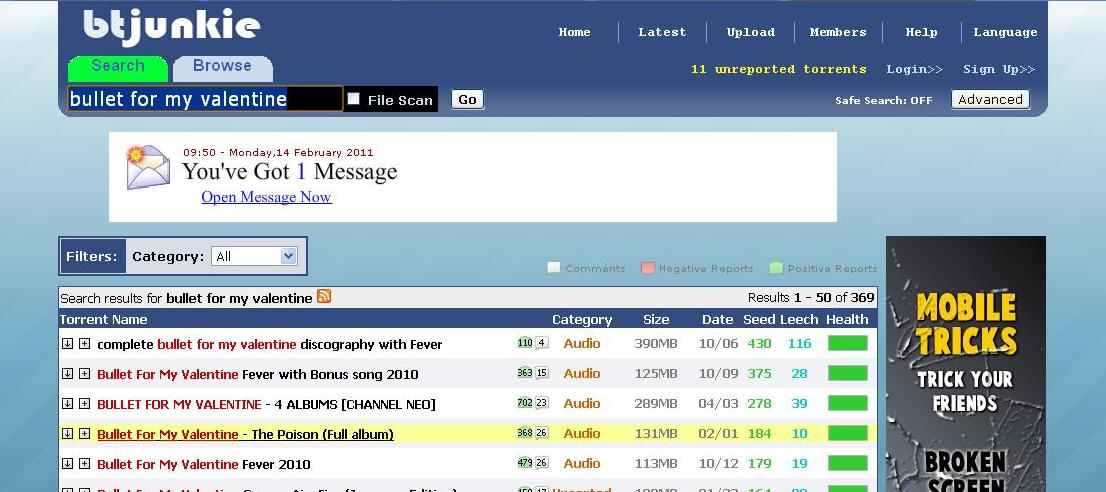Open comments badge 23 on 4 ALBUMS row
Screen dimensions: 1106x492
(542, 403)
